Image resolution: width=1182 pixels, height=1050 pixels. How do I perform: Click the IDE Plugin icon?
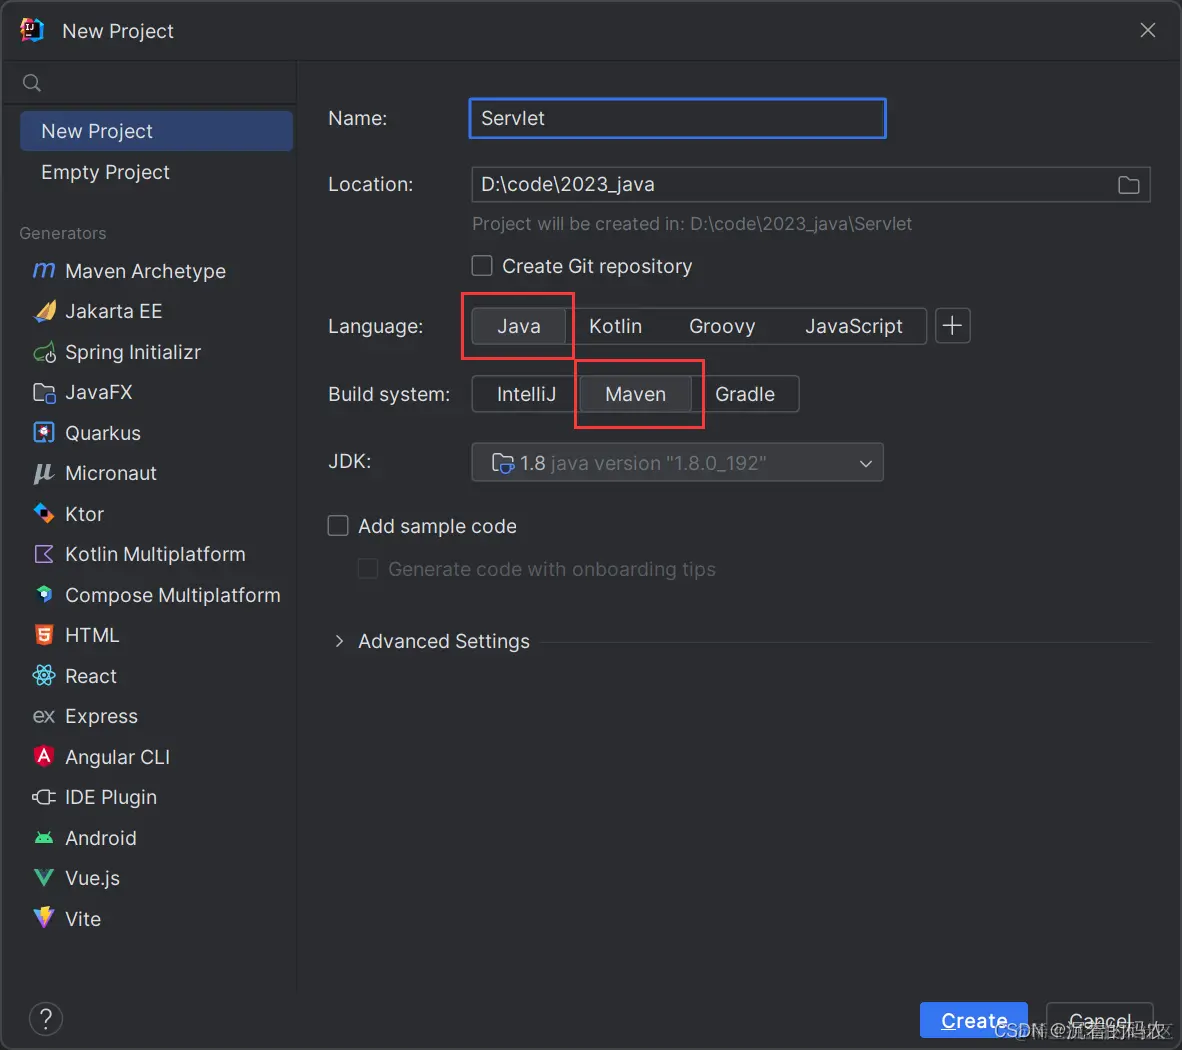coord(44,797)
